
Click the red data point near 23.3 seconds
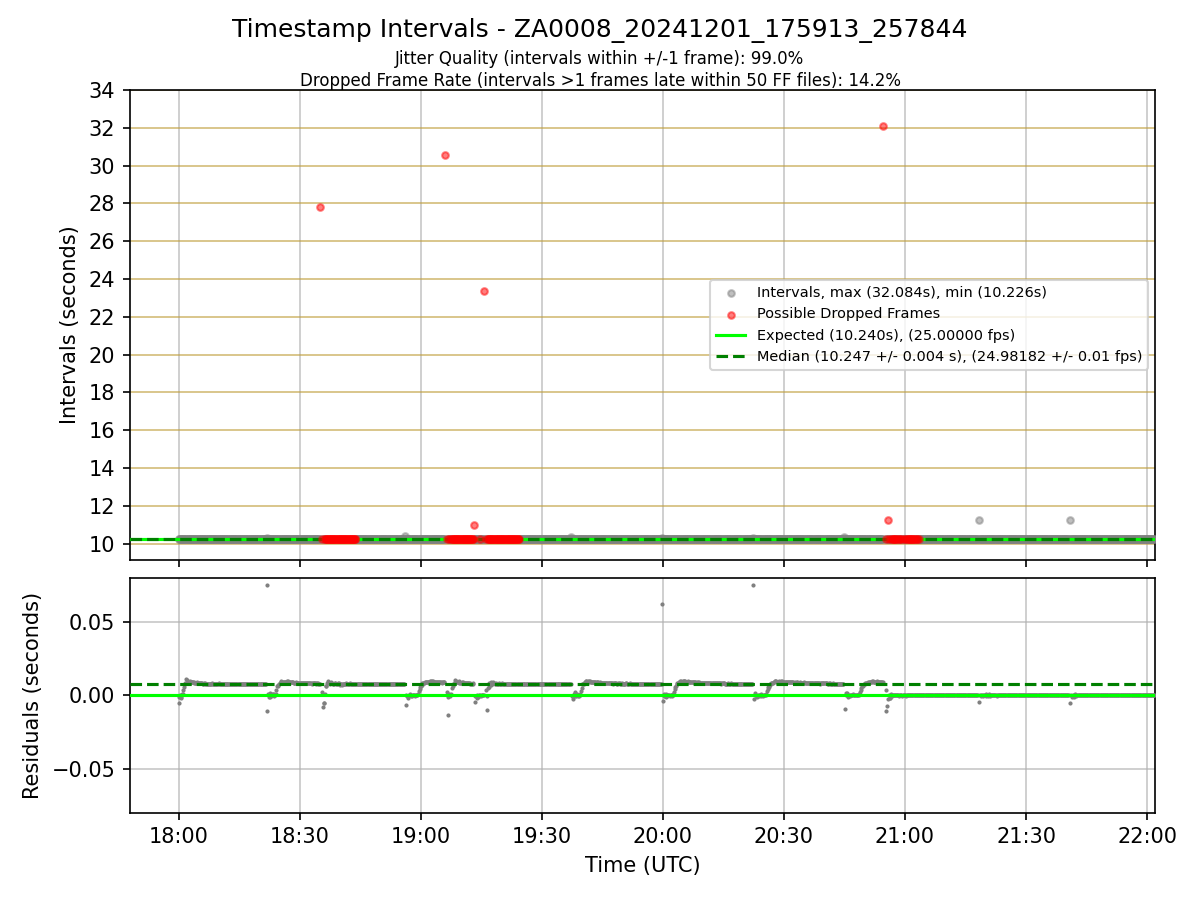click(x=484, y=291)
